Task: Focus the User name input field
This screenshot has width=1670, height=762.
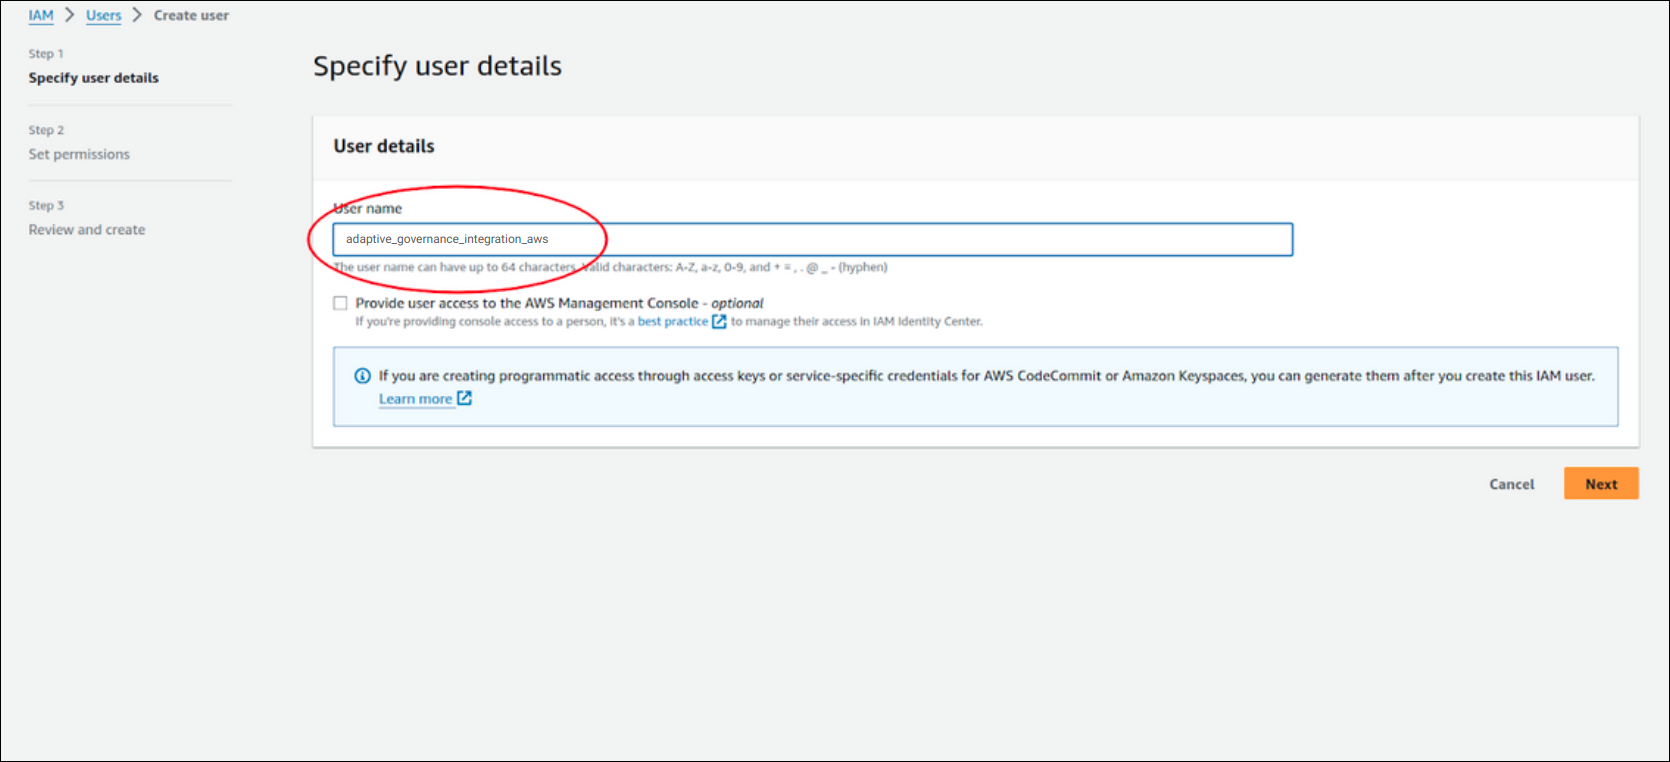Action: click(812, 240)
